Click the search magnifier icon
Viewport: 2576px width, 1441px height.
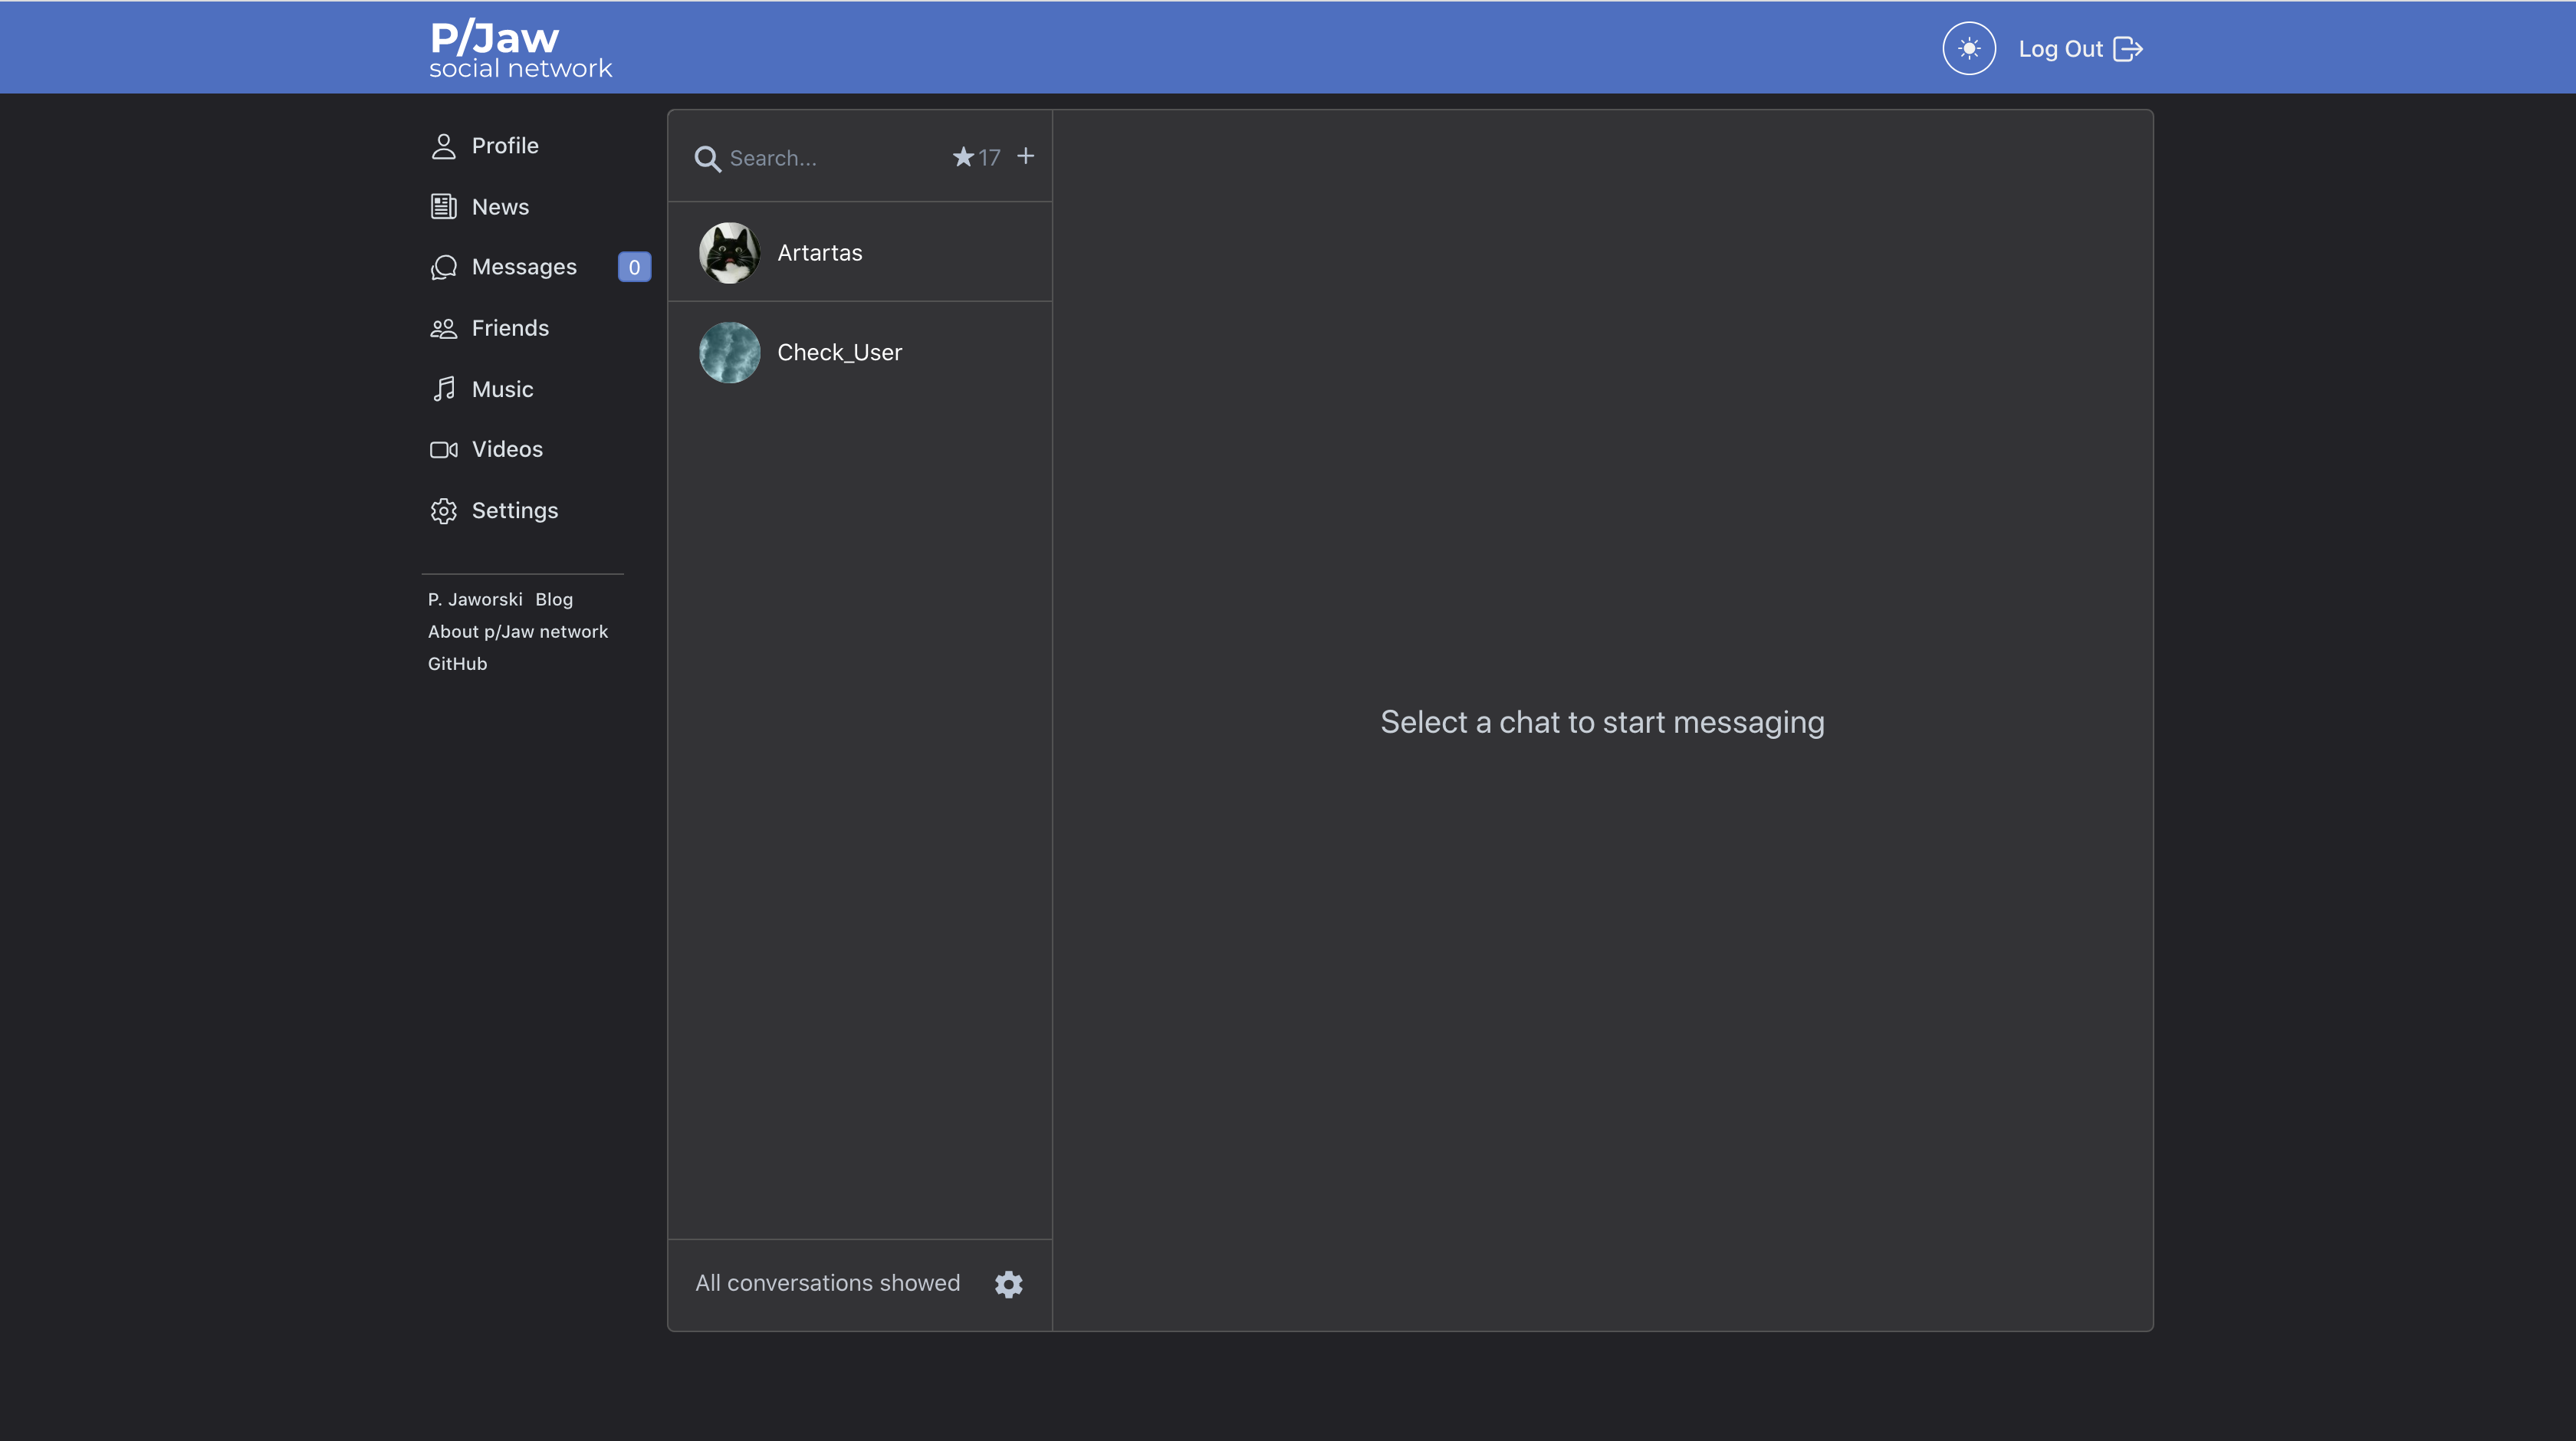point(707,158)
